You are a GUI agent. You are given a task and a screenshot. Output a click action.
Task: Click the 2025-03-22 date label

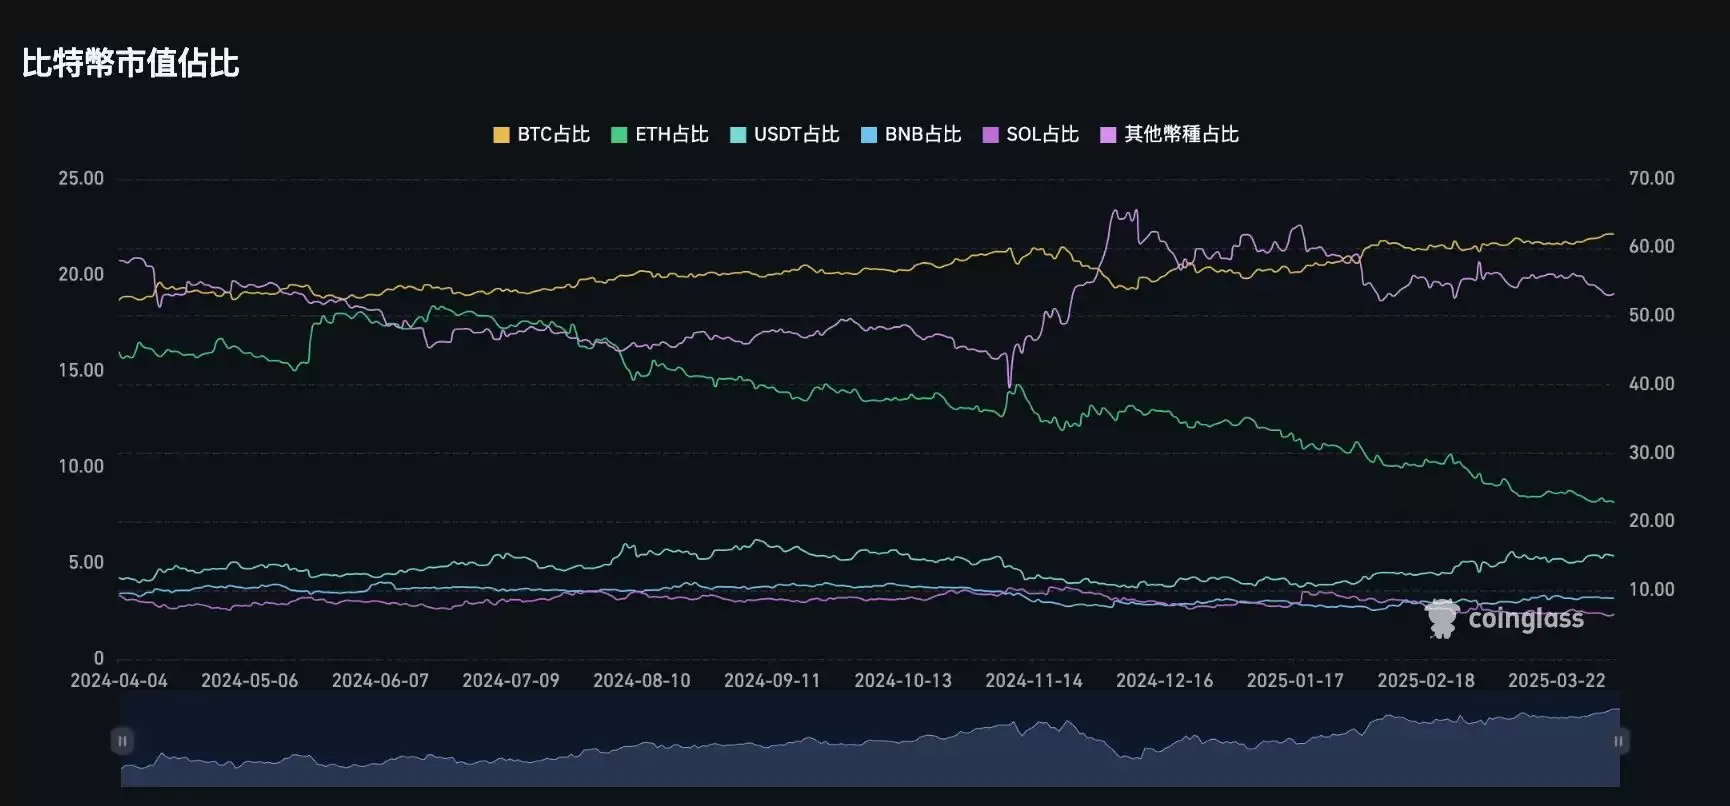point(1556,681)
